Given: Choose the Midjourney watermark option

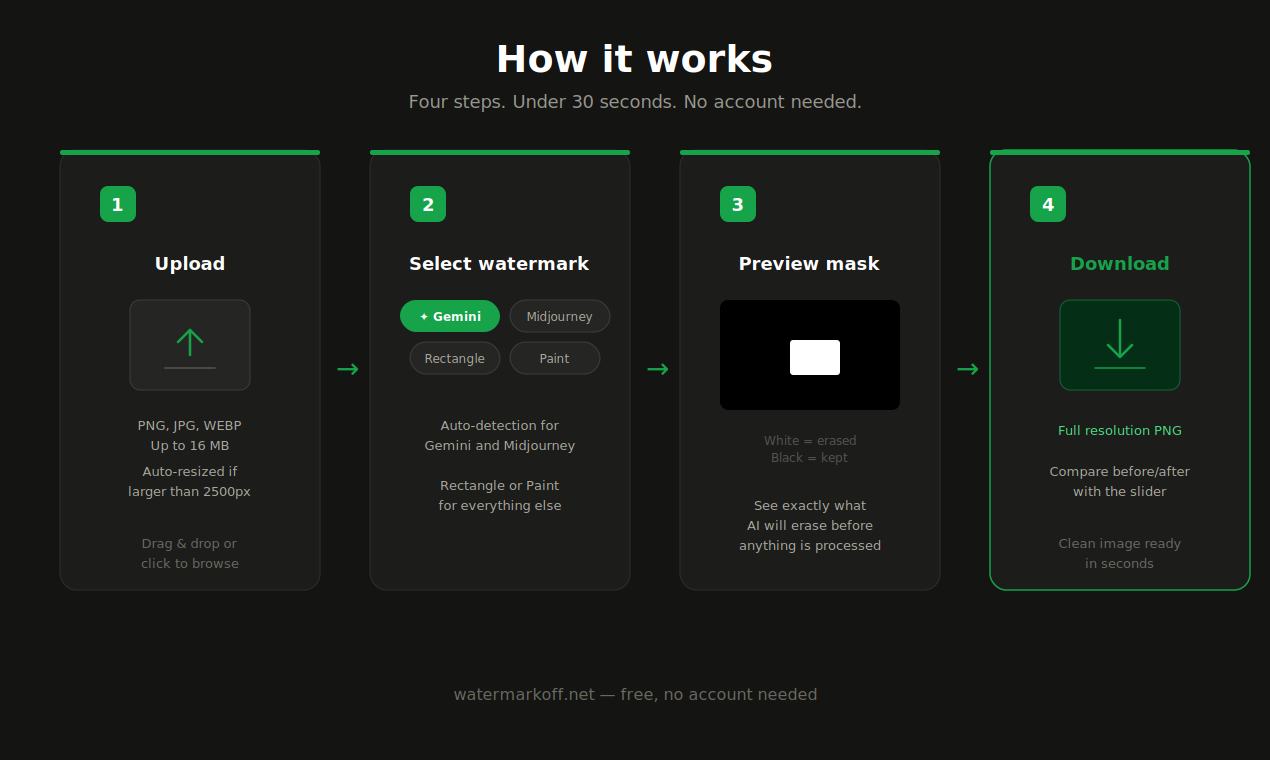Looking at the screenshot, I should coord(560,316).
